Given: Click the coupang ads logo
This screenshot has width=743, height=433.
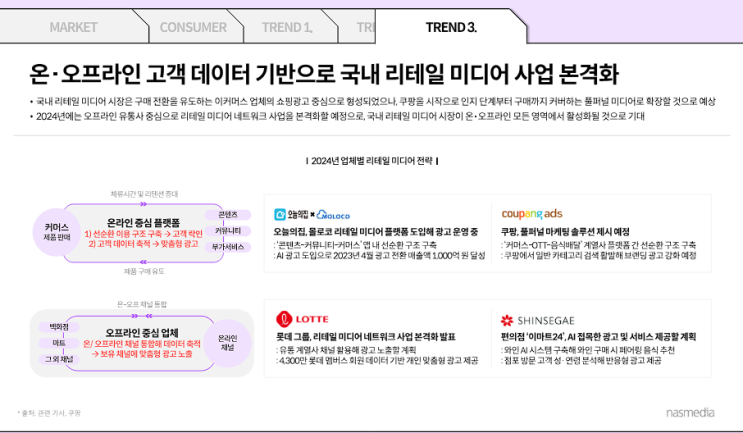Looking at the screenshot, I should pyautogui.click(x=532, y=214).
